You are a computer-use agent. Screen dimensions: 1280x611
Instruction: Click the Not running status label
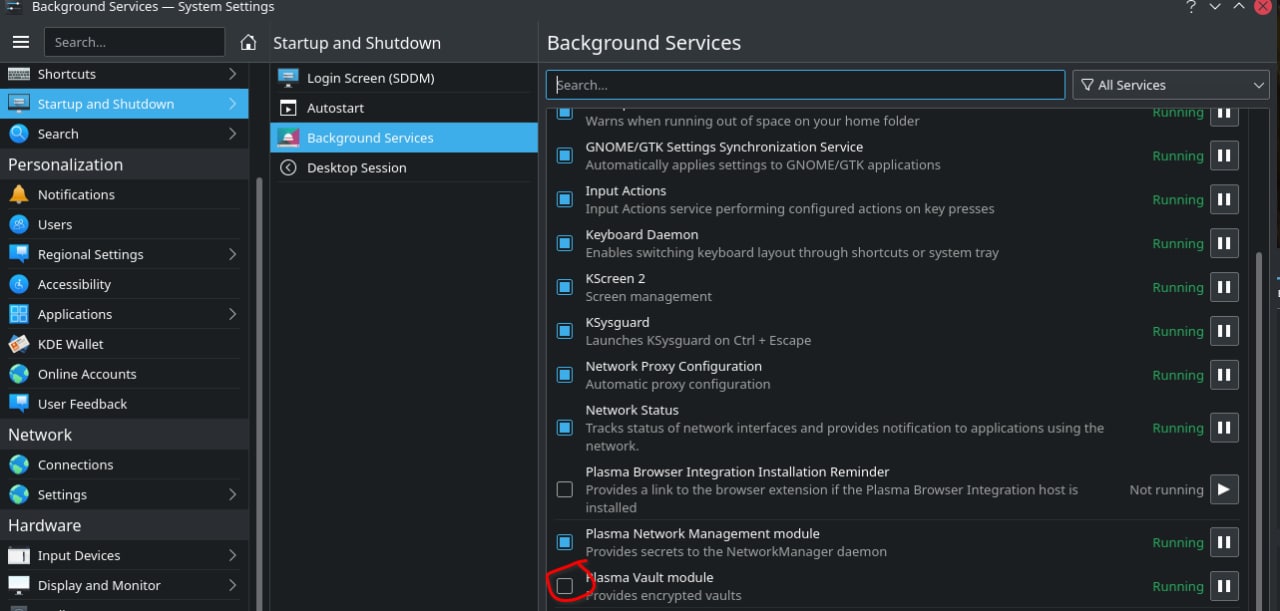[x=1166, y=490]
